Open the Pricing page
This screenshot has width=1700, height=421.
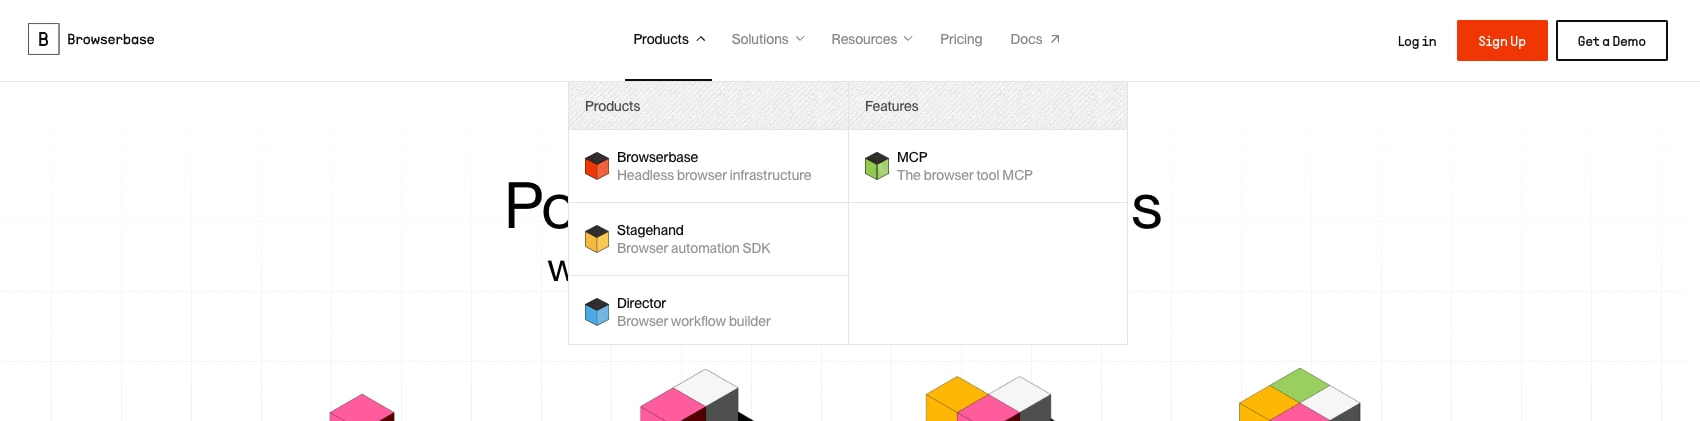[961, 39]
